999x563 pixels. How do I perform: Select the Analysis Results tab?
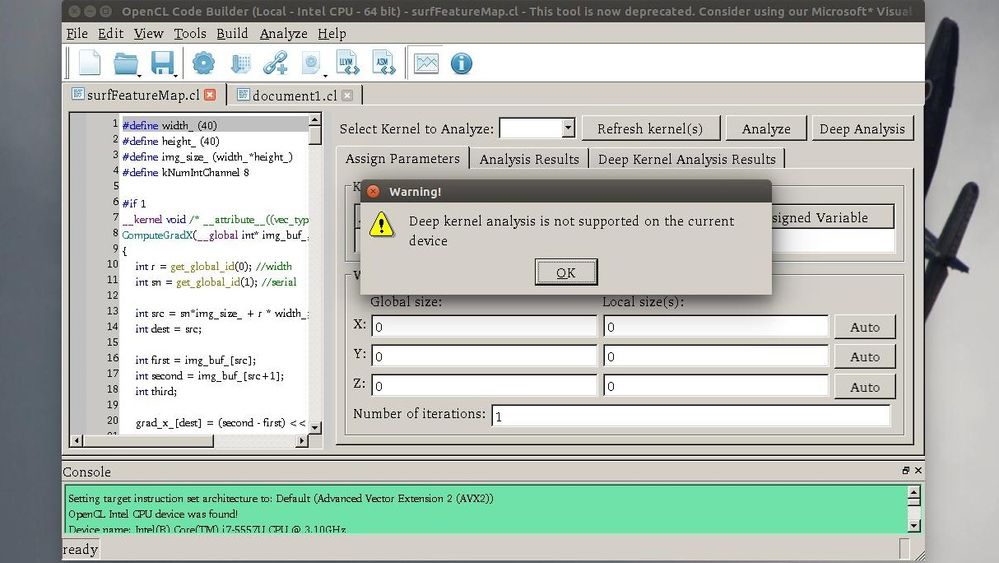(529, 159)
